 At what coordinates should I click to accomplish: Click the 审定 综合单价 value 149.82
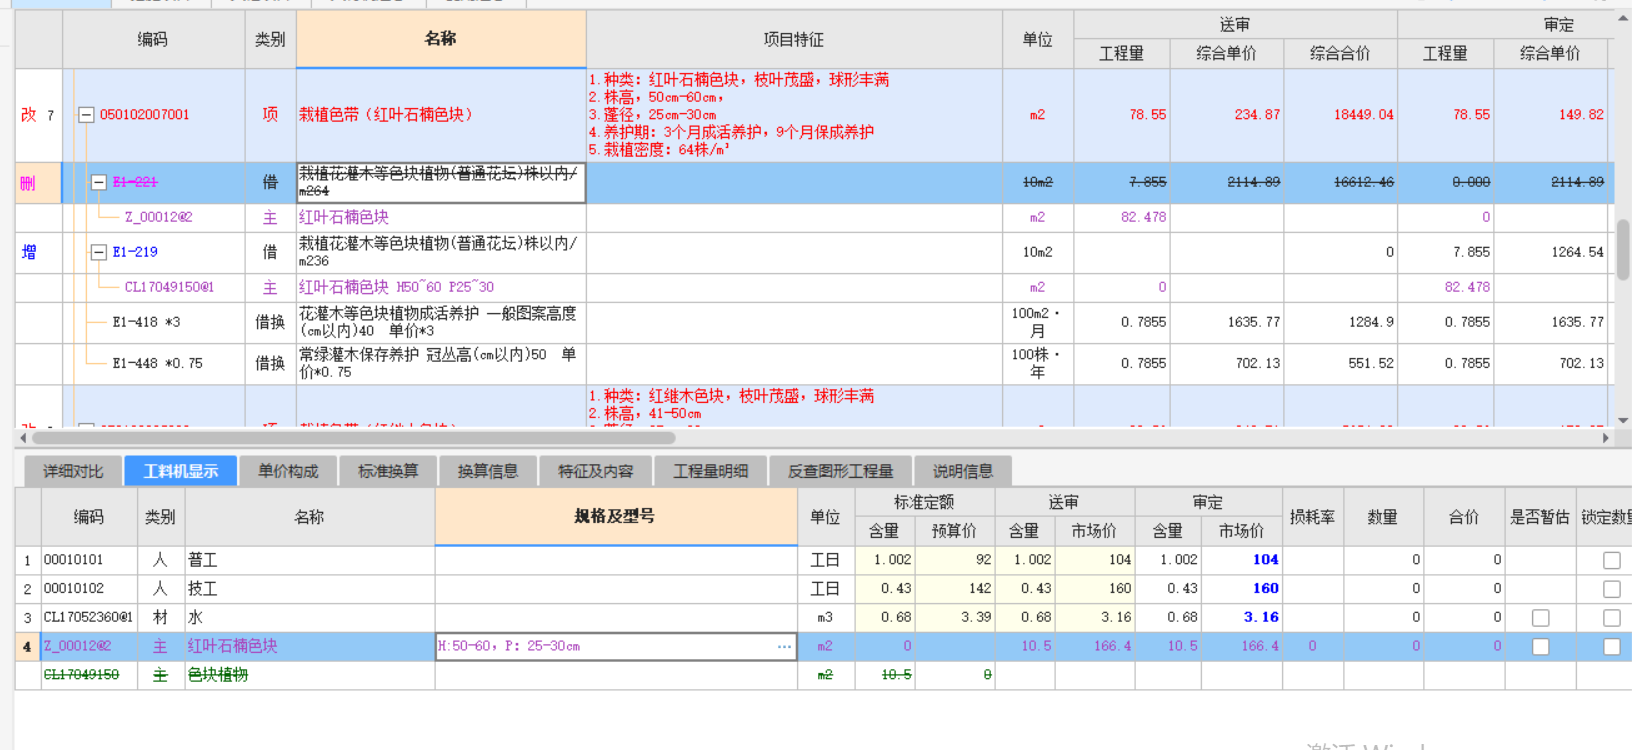tap(1581, 115)
